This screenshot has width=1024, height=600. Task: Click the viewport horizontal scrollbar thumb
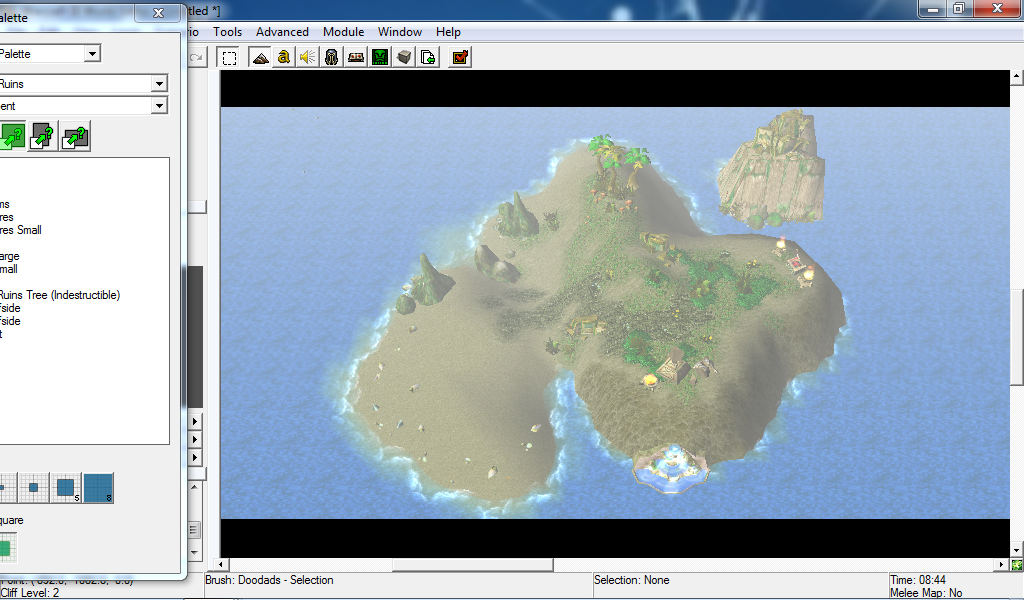[x=473, y=565]
